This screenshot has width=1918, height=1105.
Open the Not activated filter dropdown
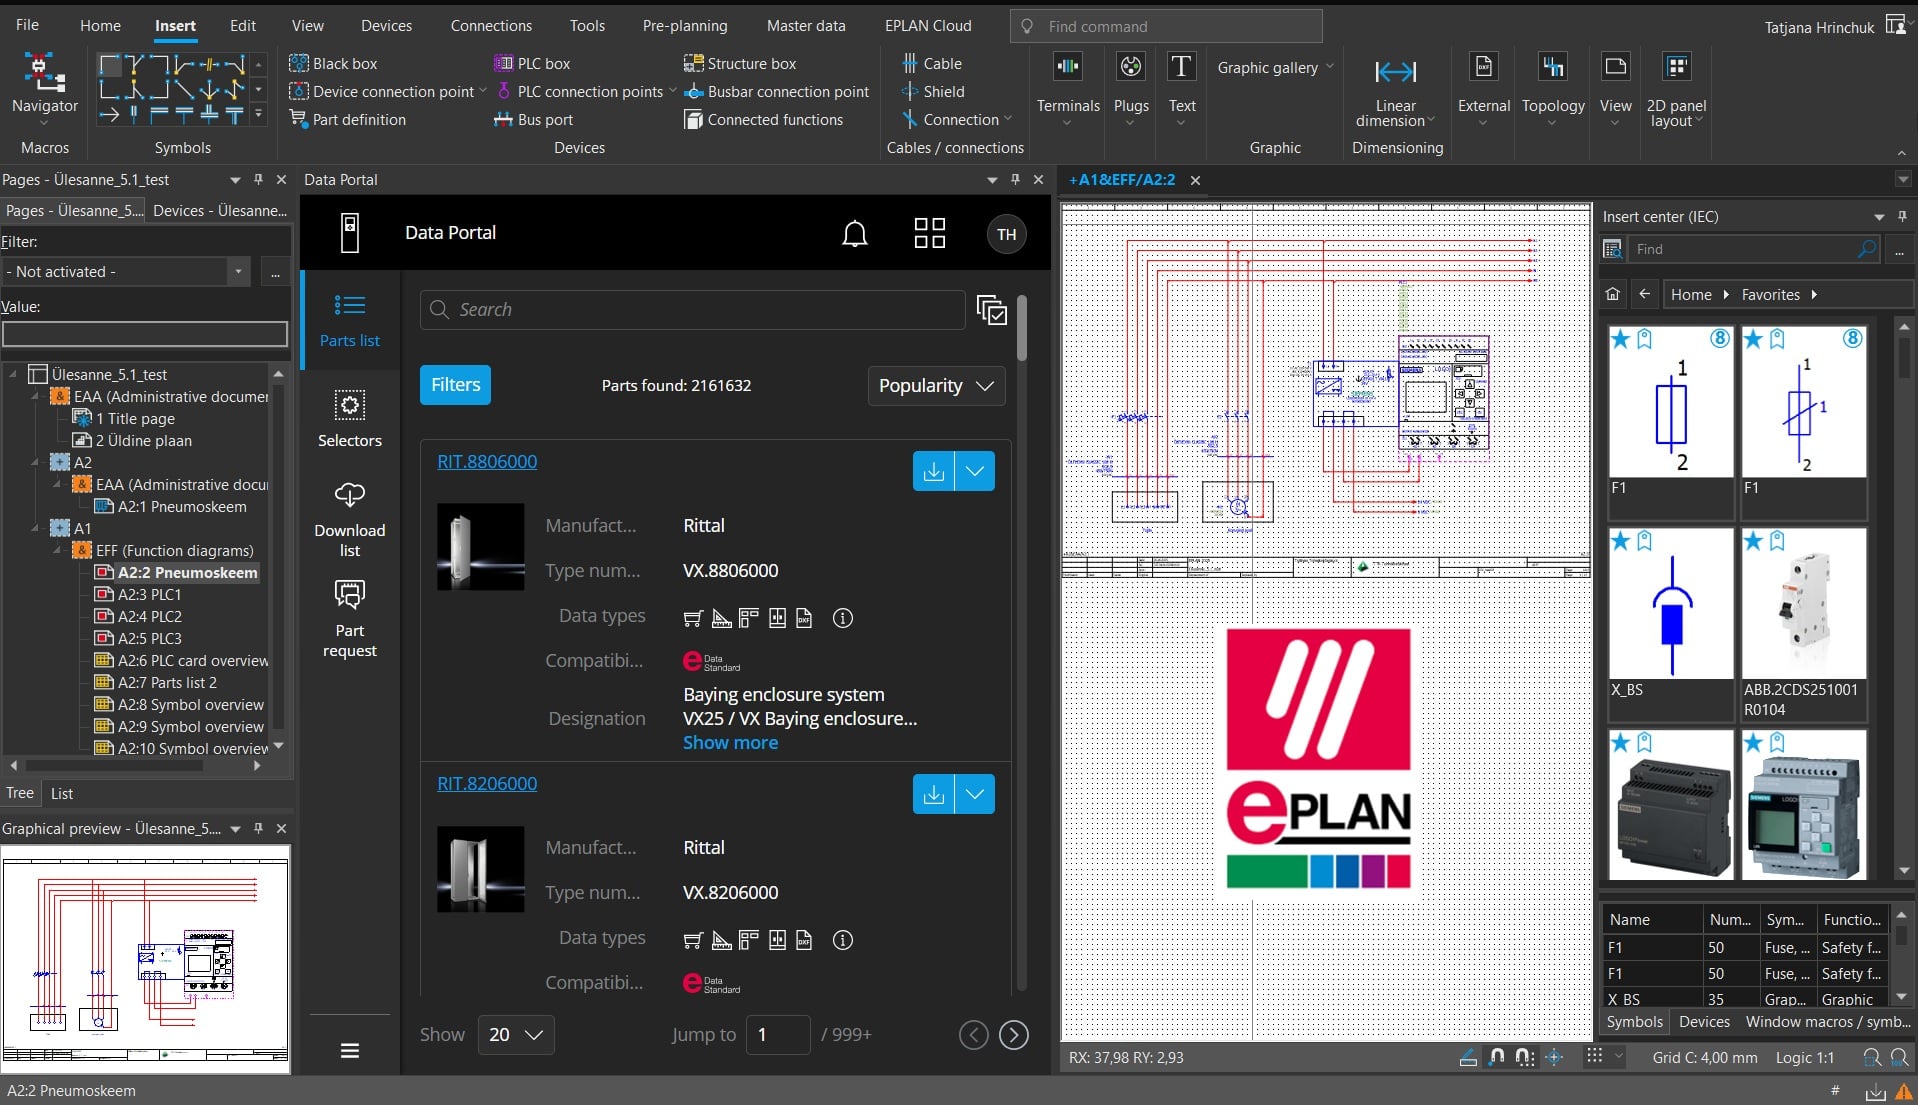point(238,271)
